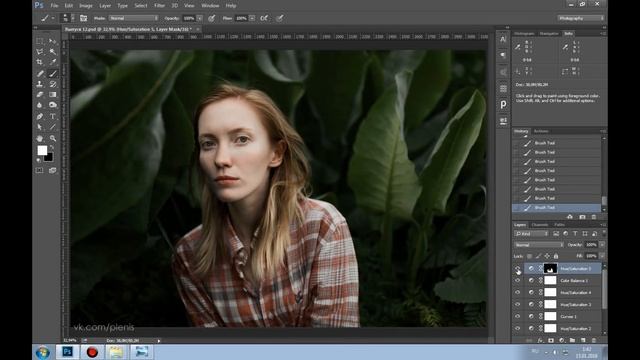Select the Lasso tool
This screenshot has width=640, height=360.
pyautogui.click(x=40, y=51)
